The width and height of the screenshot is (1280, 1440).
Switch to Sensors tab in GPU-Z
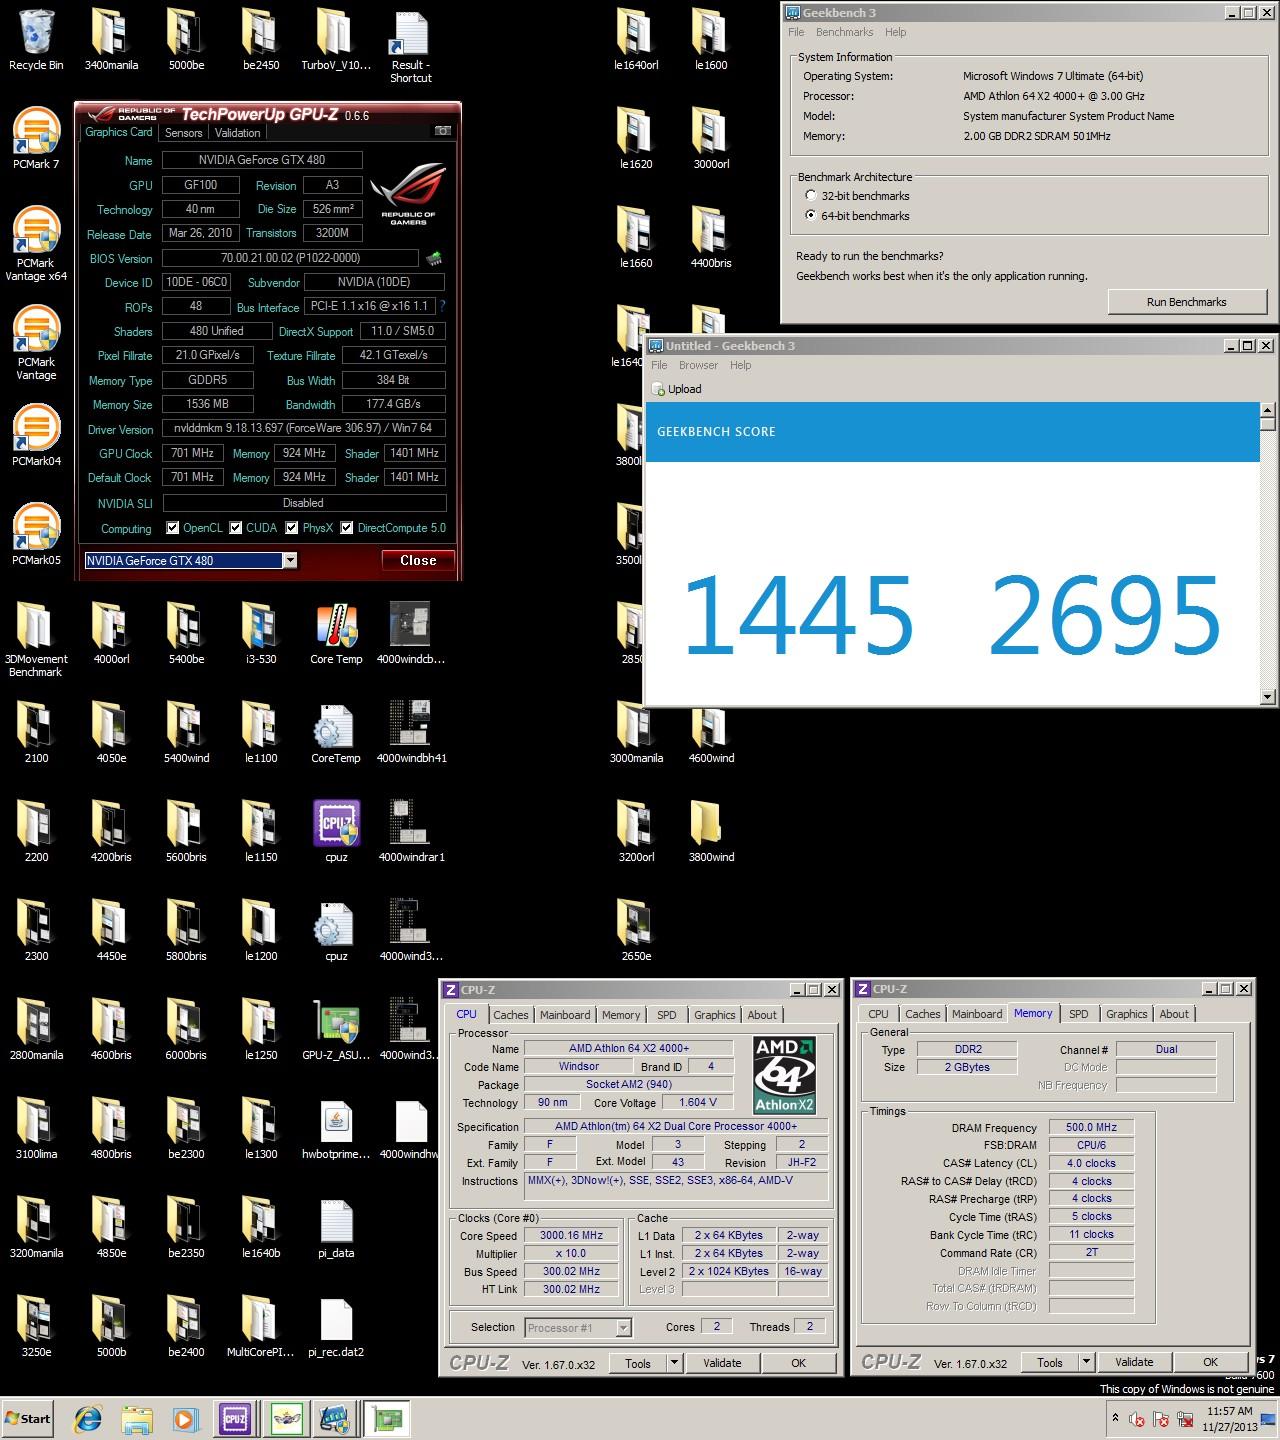click(x=183, y=132)
